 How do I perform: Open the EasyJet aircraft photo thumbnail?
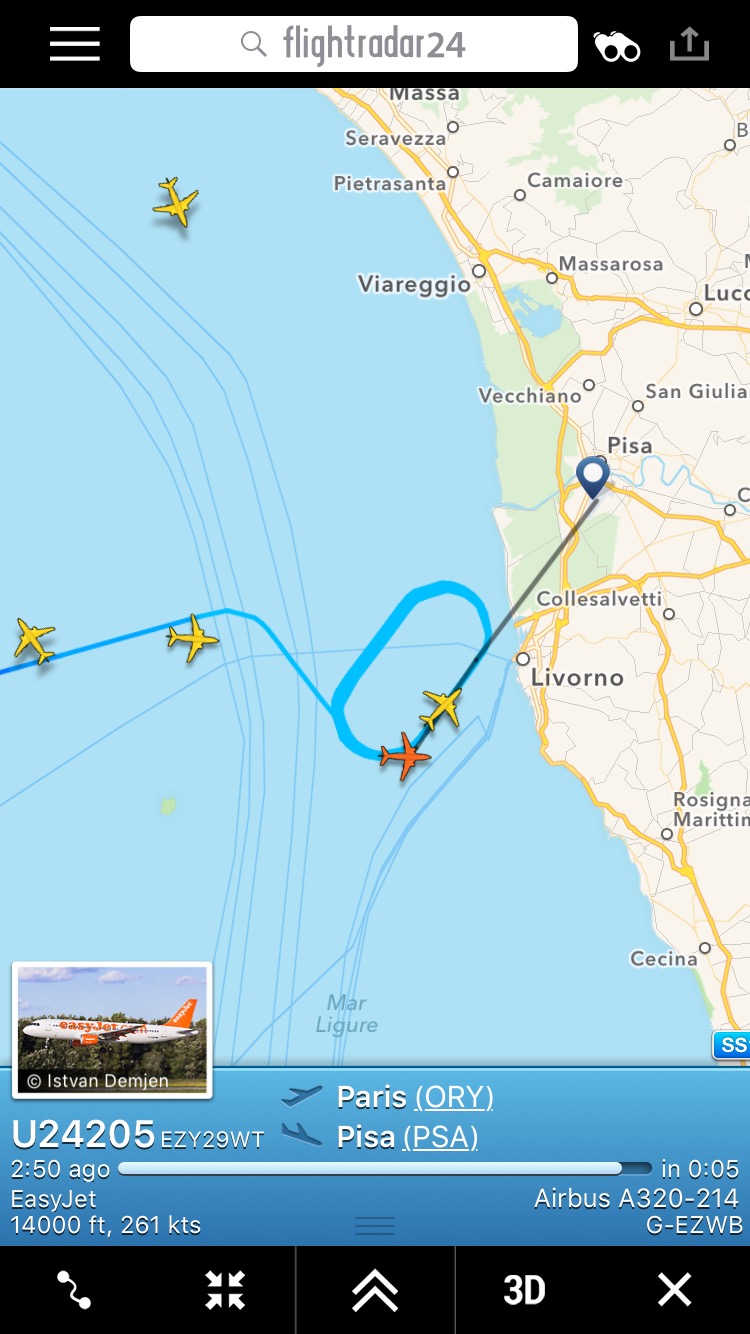(112, 1030)
